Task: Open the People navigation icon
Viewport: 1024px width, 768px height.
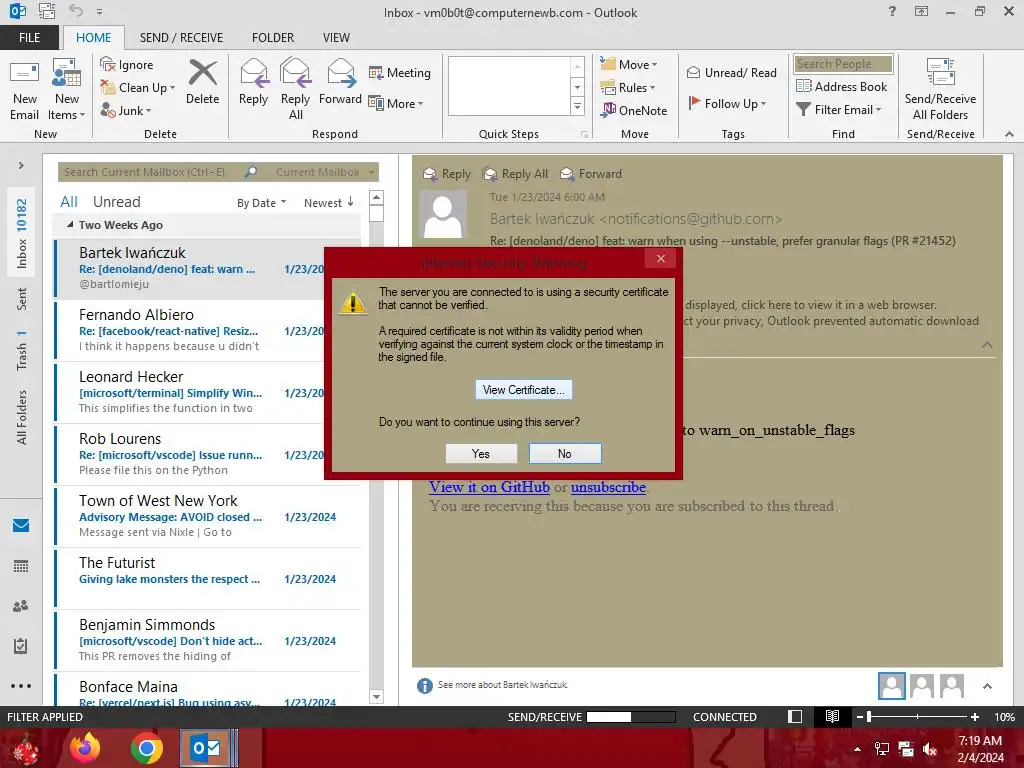Action: click(21, 606)
